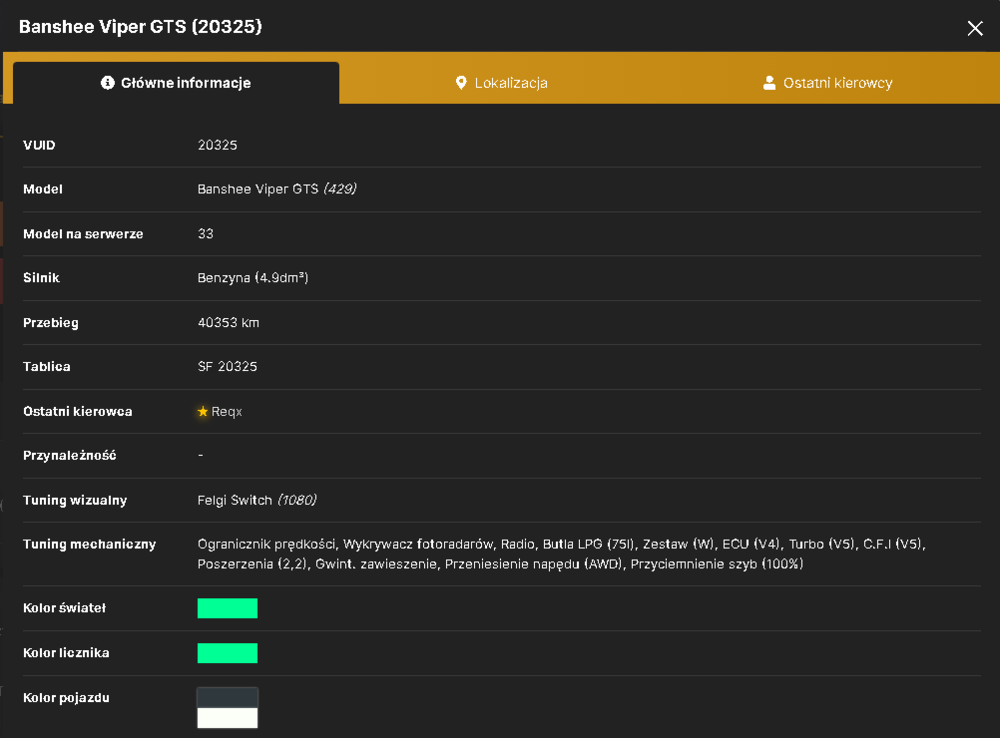Select the mileage value 40353 km

click(228, 322)
